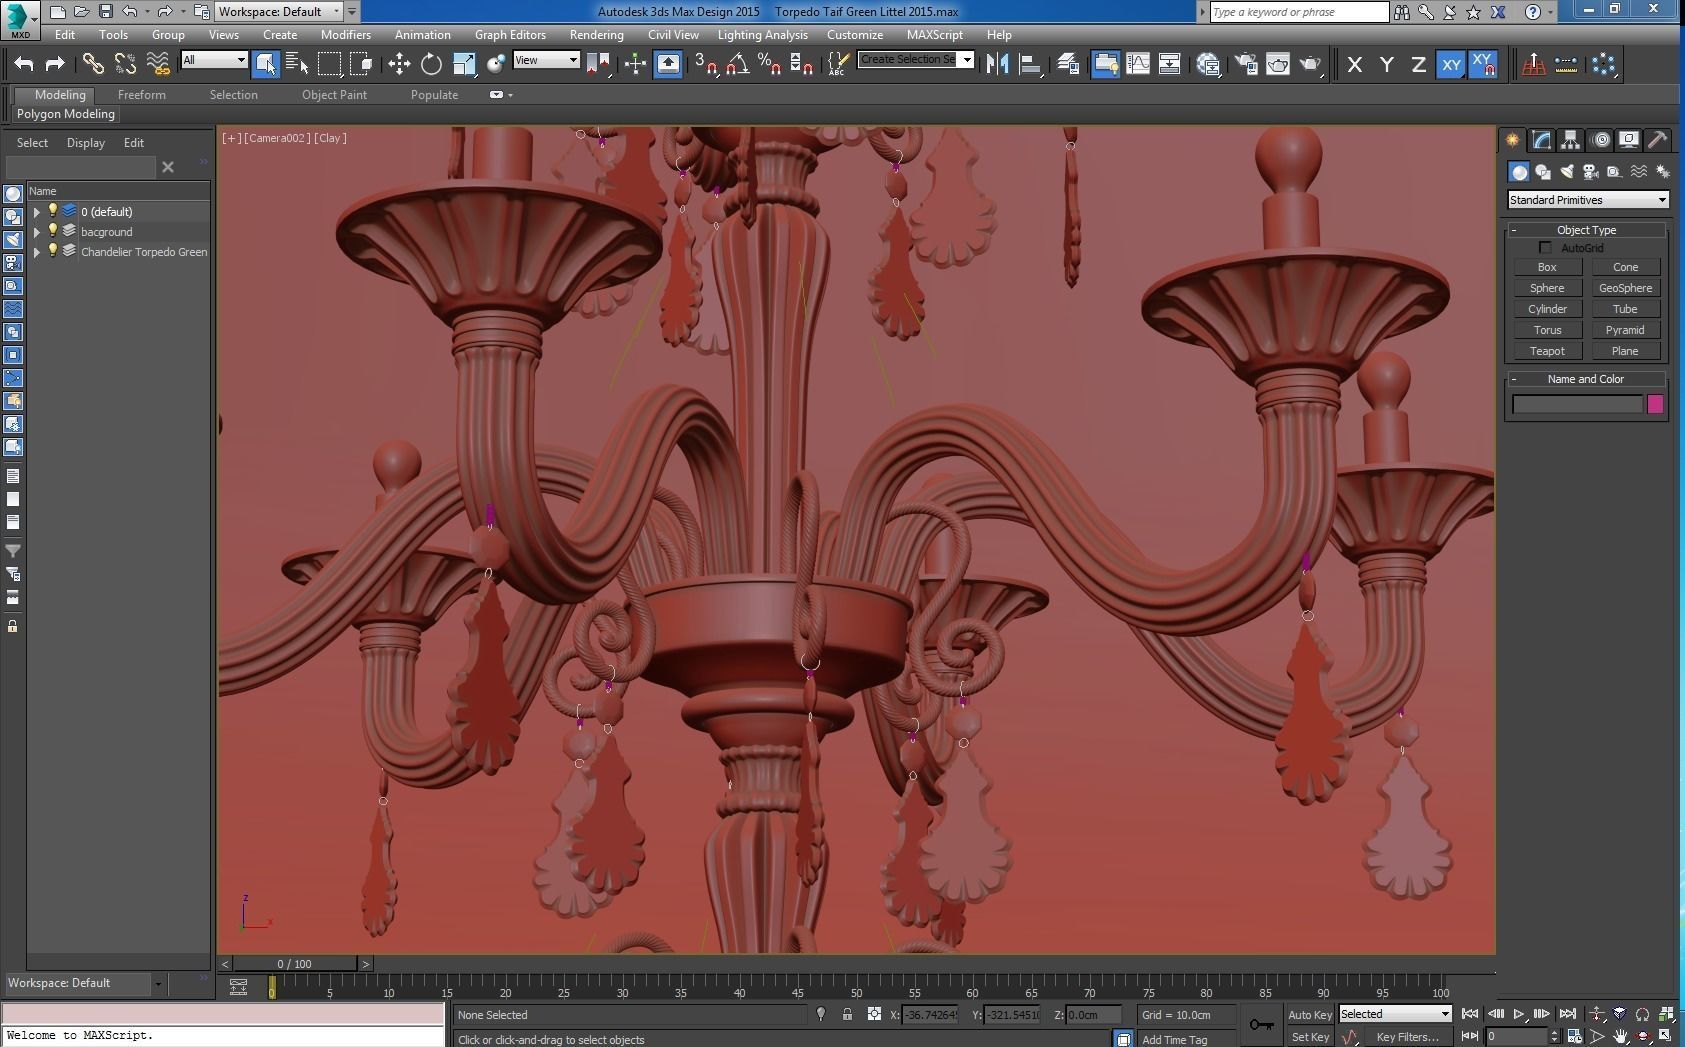The height and width of the screenshot is (1047, 1685).
Task: Choose the Select and Rotate tool
Action: click(431, 64)
